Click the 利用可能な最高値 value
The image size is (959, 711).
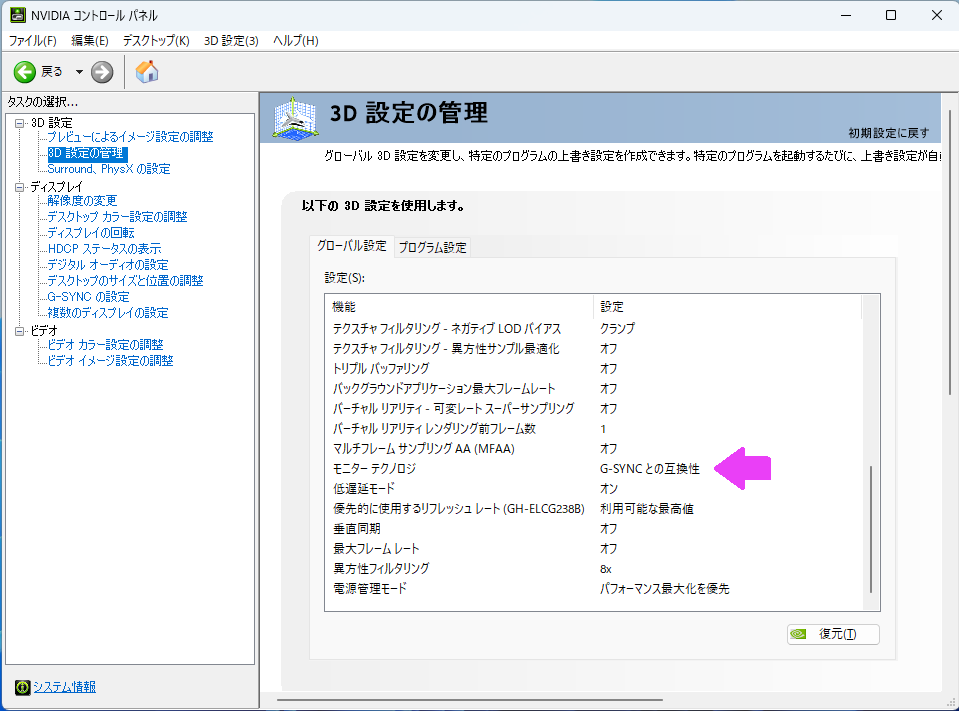point(646,509)
